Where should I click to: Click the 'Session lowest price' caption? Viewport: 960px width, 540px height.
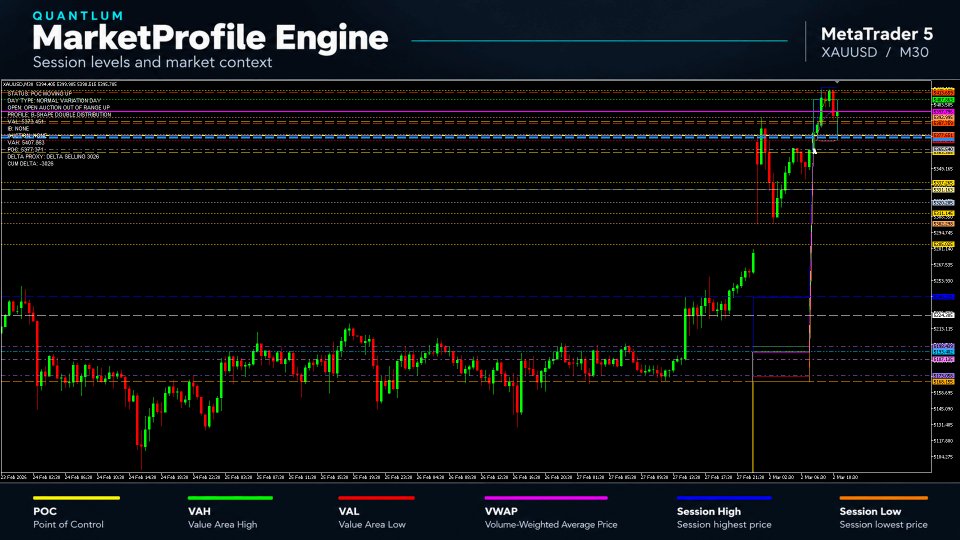click(883, 525)
